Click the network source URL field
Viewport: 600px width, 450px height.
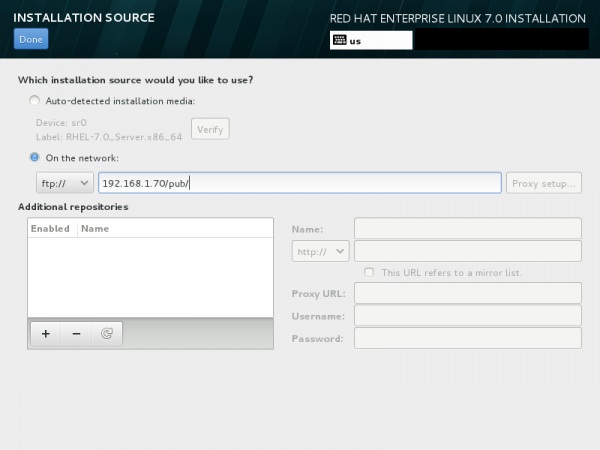pyautogui.click(x=300, y=183)
